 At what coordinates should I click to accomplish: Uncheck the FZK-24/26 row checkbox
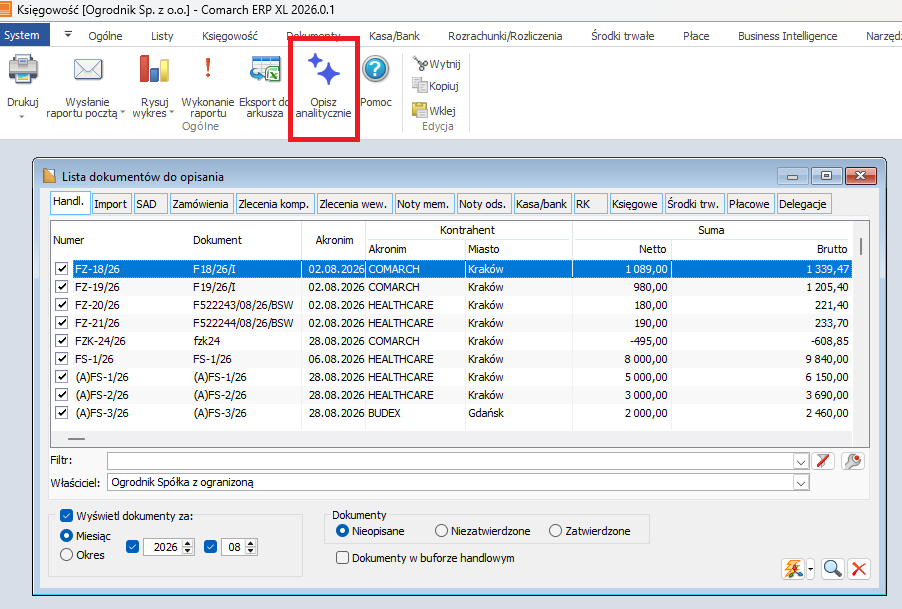coord(62,340)
